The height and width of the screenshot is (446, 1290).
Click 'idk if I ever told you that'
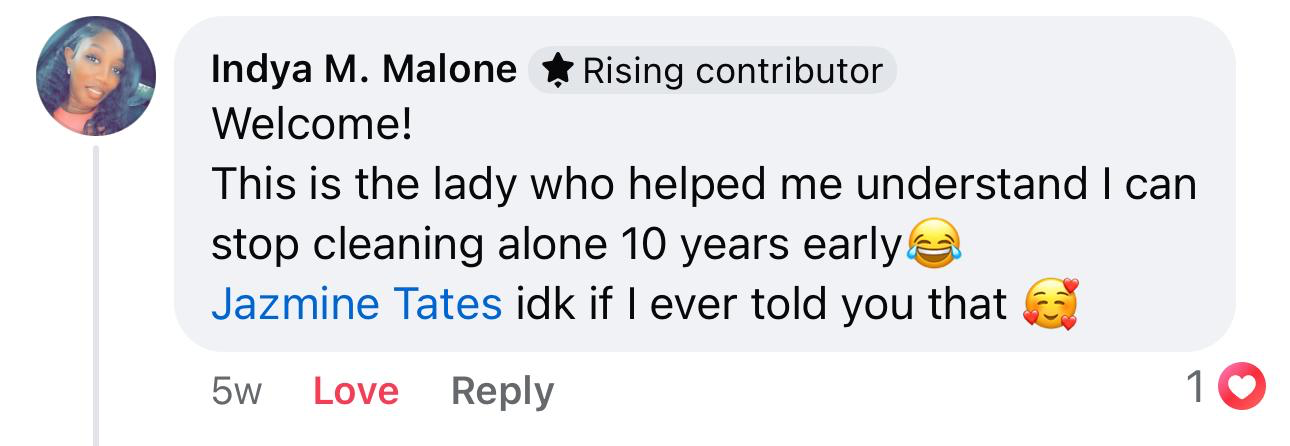point(761,305)
